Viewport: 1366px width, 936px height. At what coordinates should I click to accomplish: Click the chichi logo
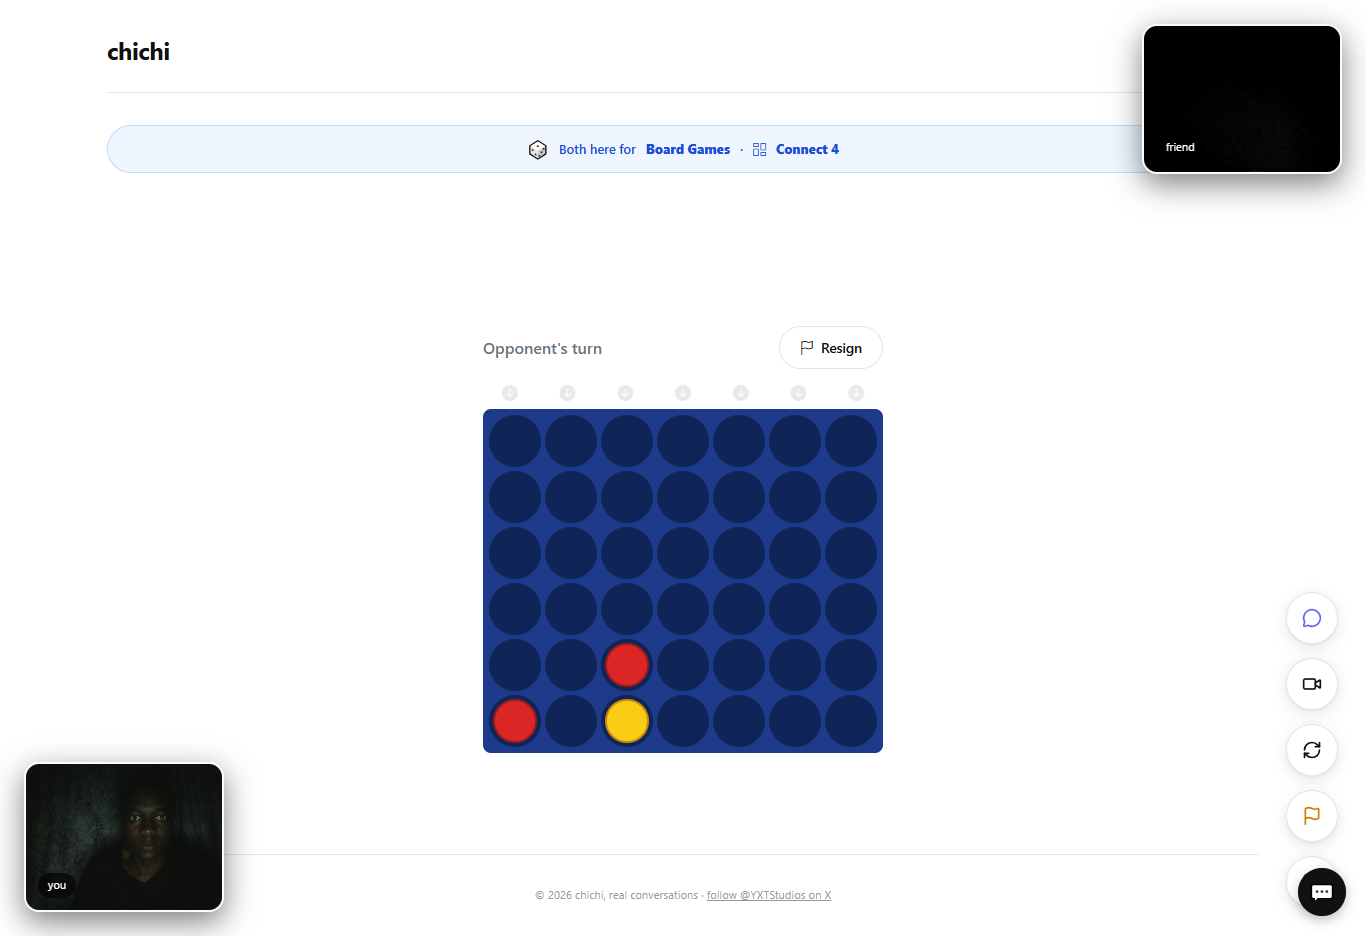(x=138, y=52)
